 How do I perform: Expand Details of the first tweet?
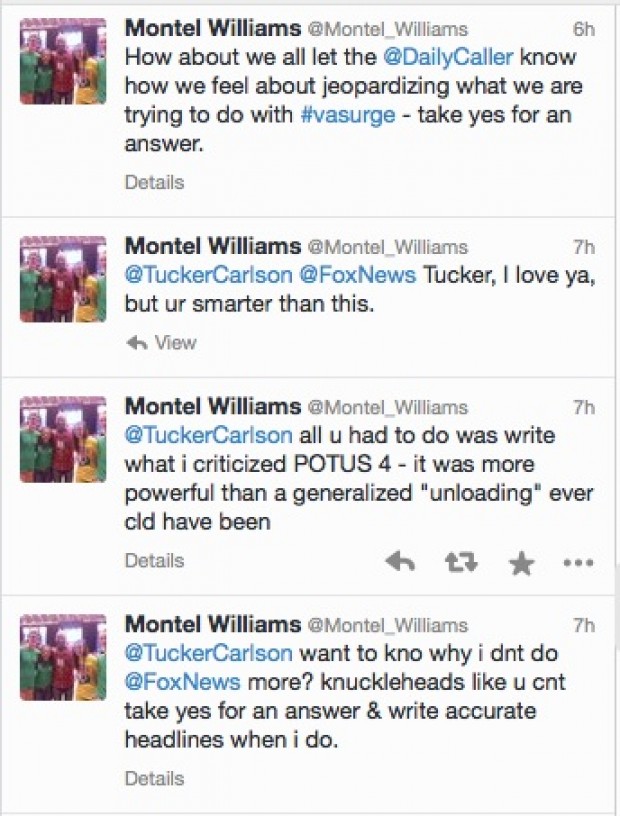coord(154,183)
